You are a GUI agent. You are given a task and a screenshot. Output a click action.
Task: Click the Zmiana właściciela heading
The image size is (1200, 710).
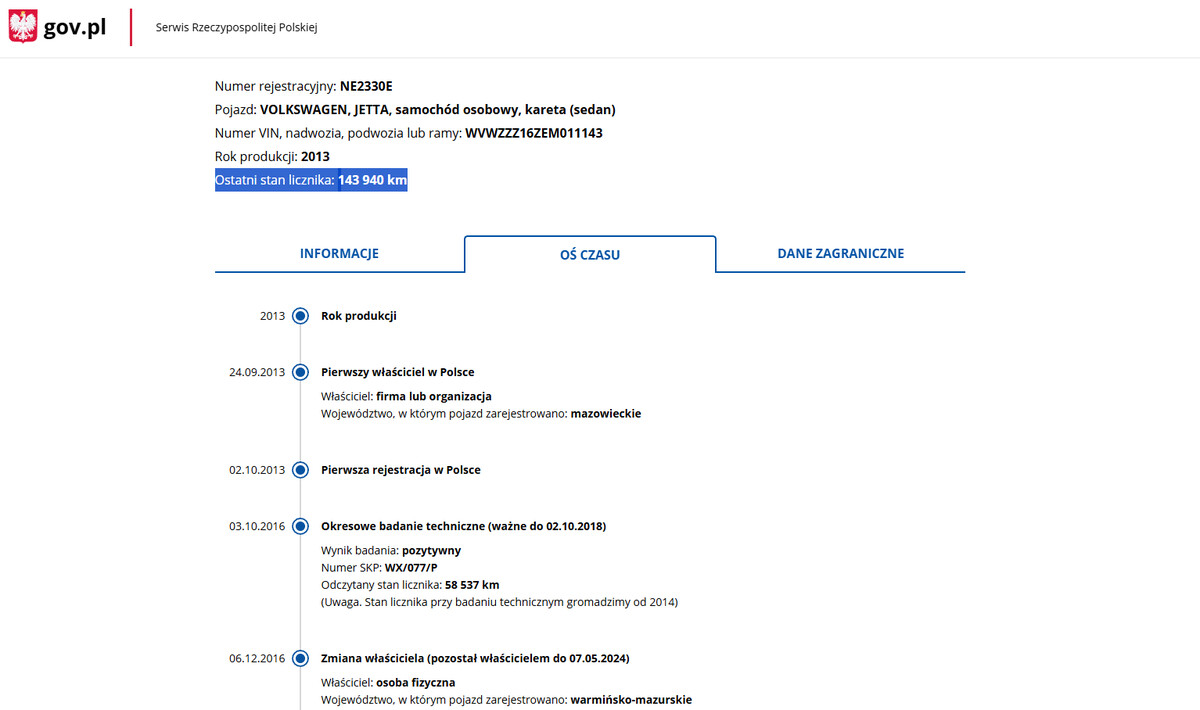[x=475, y=658]
